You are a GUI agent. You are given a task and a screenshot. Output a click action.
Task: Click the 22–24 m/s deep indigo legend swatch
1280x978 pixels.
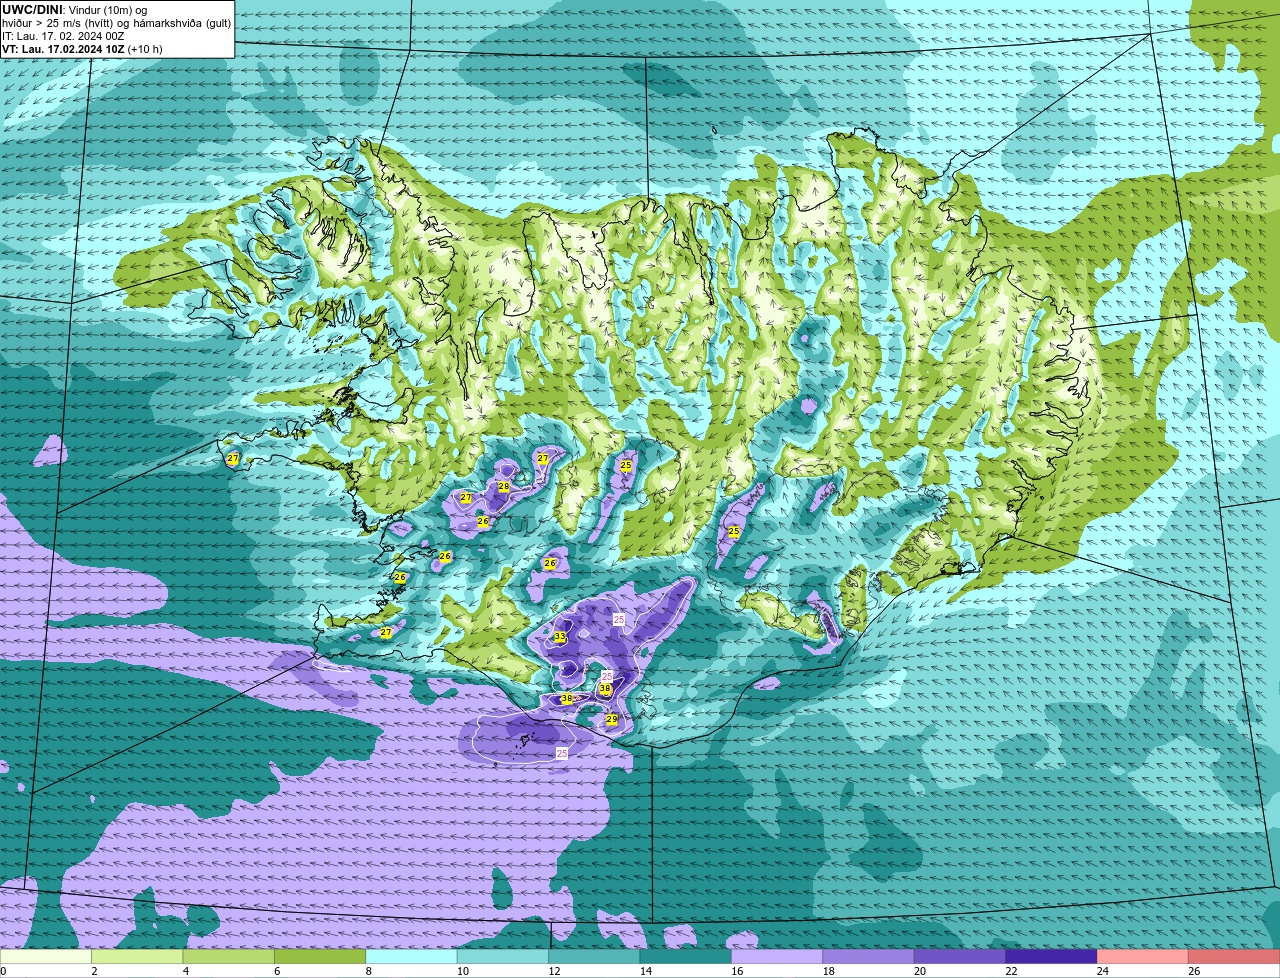(x=1051, y=956)
